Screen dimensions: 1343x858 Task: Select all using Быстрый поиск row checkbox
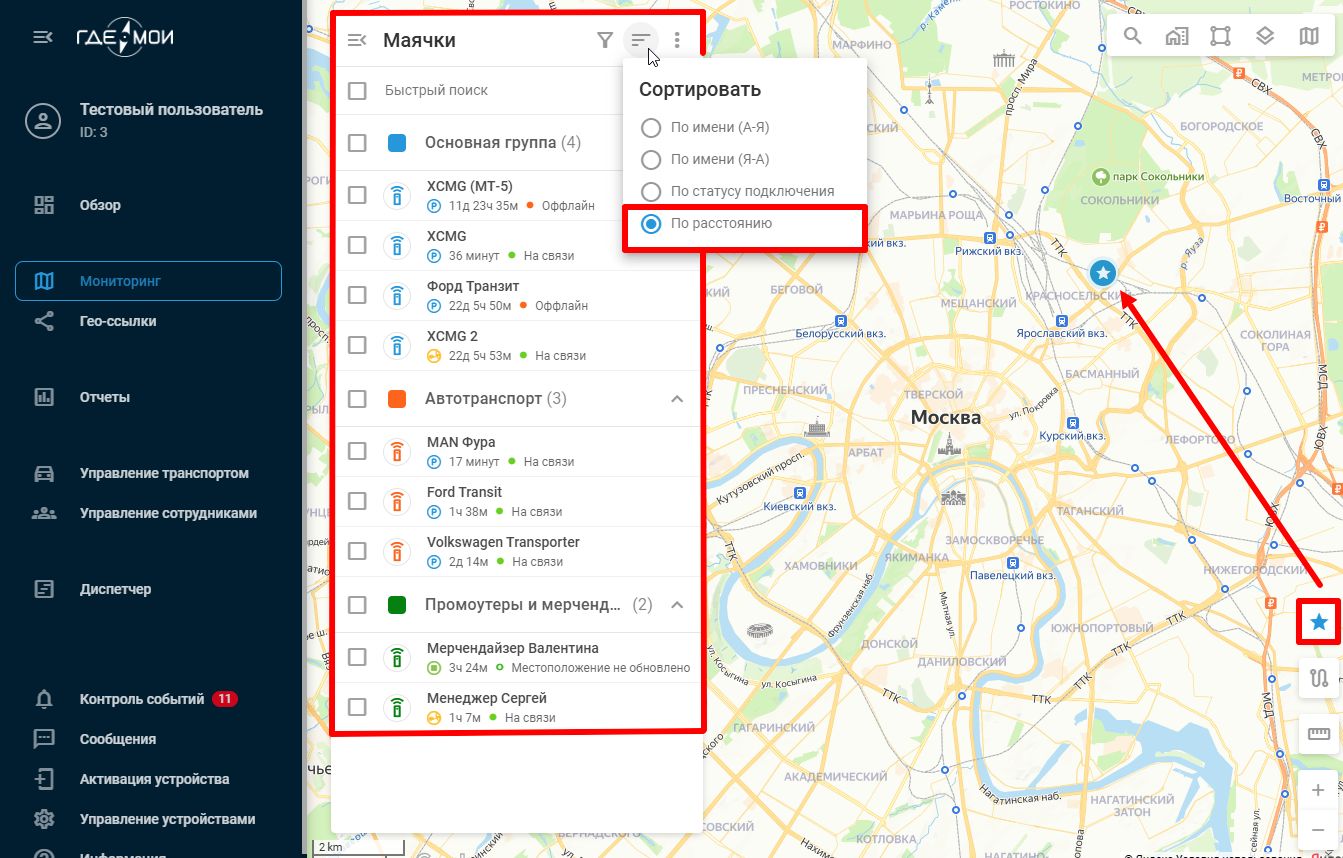tap(357, 91)
